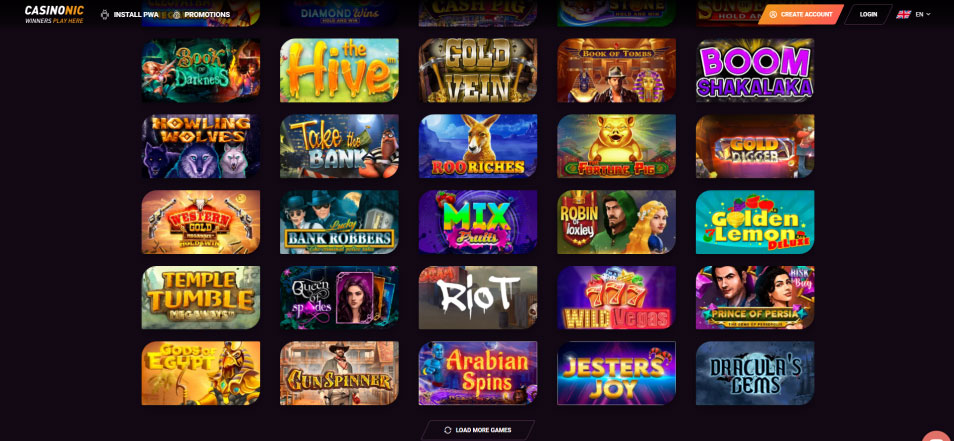Click the Casinonic logo

click(54, 14)
